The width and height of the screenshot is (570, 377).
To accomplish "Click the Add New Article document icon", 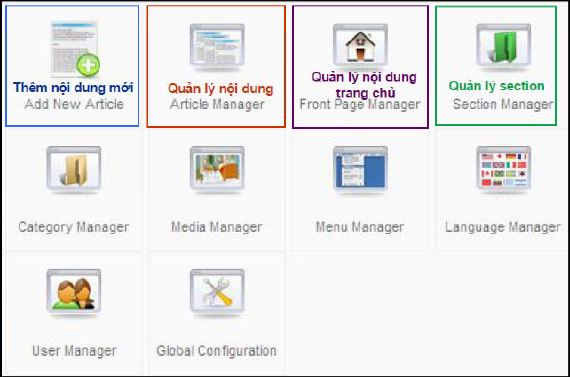I will pos(75,49).
